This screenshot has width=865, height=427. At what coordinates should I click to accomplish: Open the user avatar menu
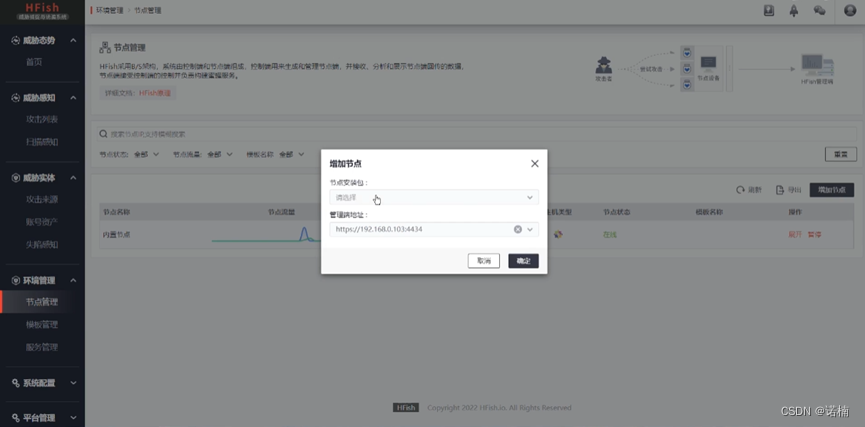[850, 10]
